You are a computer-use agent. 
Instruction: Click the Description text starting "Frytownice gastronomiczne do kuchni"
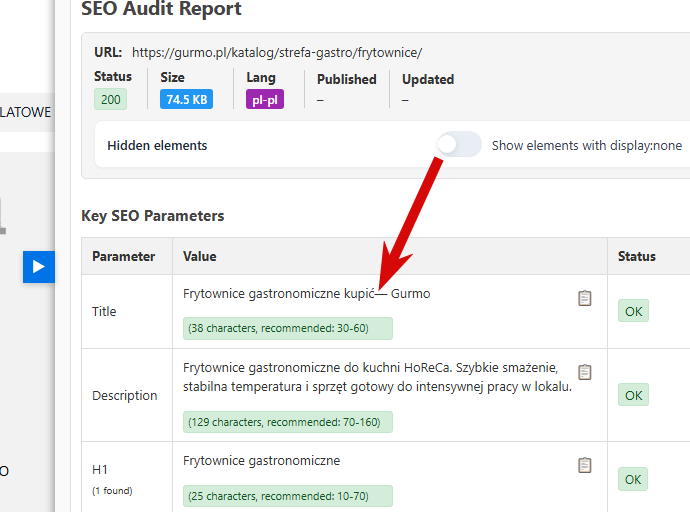(377, 376)
